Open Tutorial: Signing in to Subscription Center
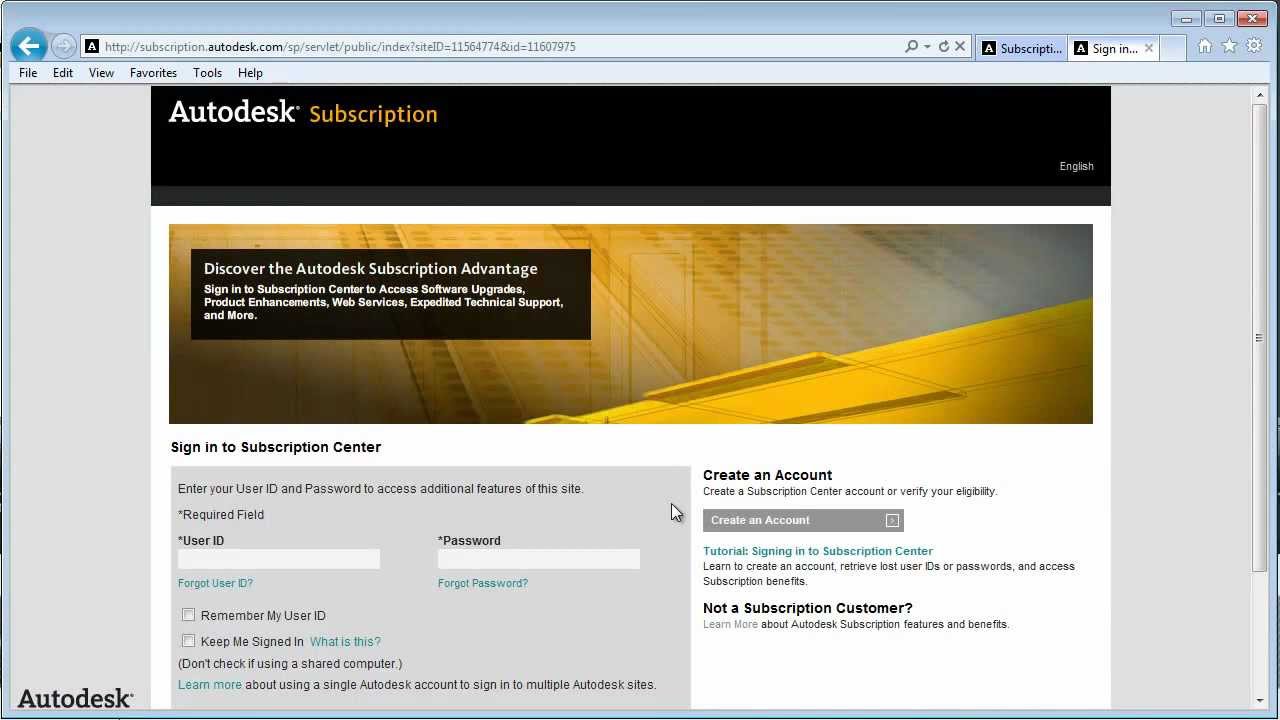The height and width of the screenshot is (720, 1280). pos(818,551)
